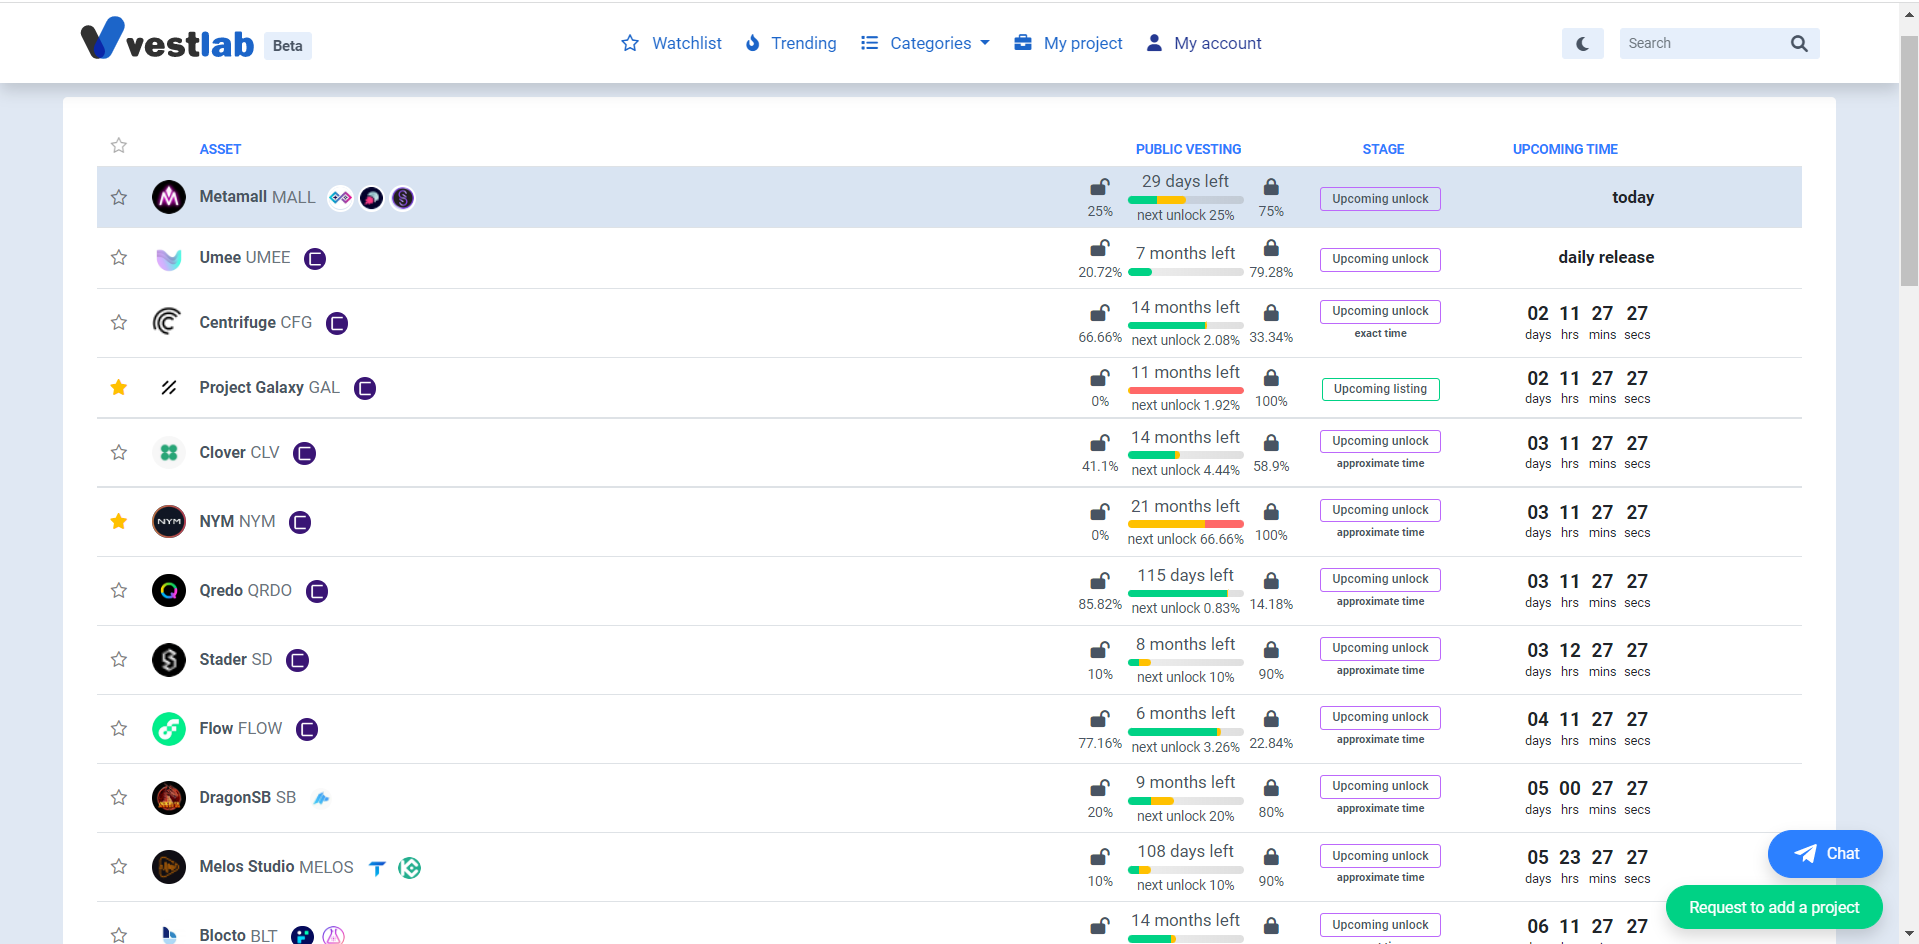Sort by ASSET column header

point(220,149)
